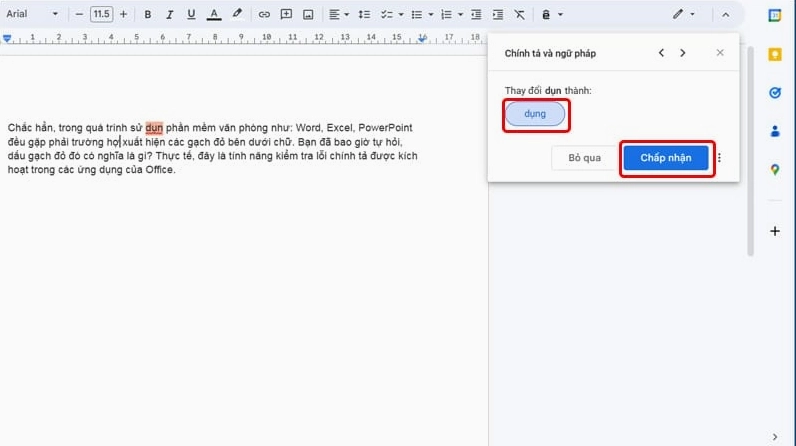Collapse the toolbar with the up chevron
Screen dimensions: 796x446
(725, 15)
